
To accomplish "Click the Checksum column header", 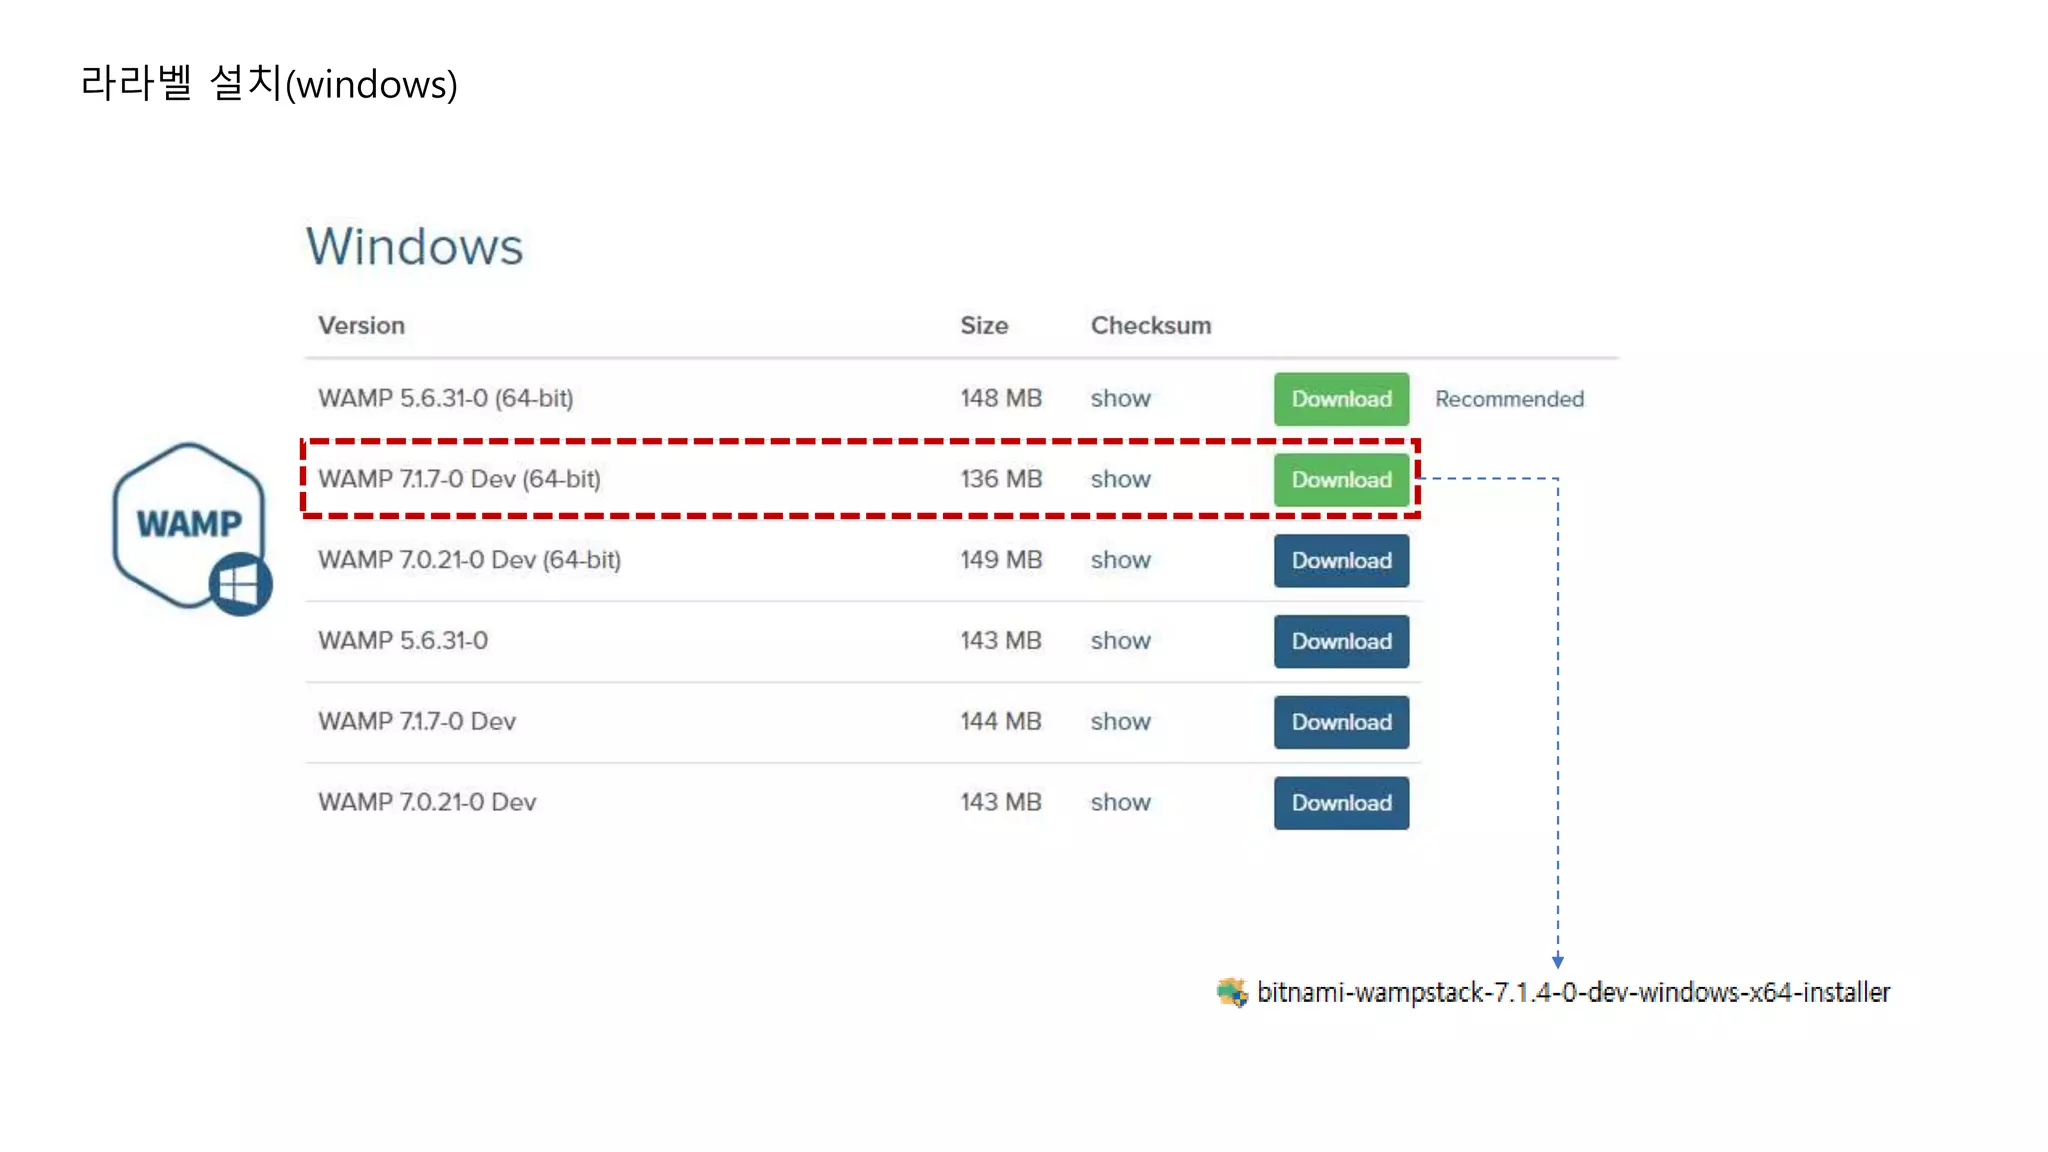I will (1150, 326).
